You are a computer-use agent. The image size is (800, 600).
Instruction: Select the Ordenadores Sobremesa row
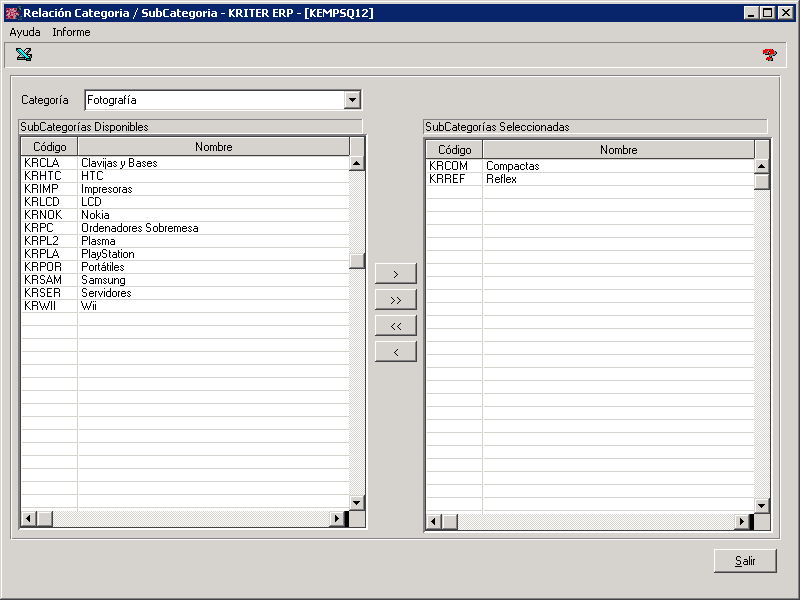pyautogui.click(x=185, y=228)
